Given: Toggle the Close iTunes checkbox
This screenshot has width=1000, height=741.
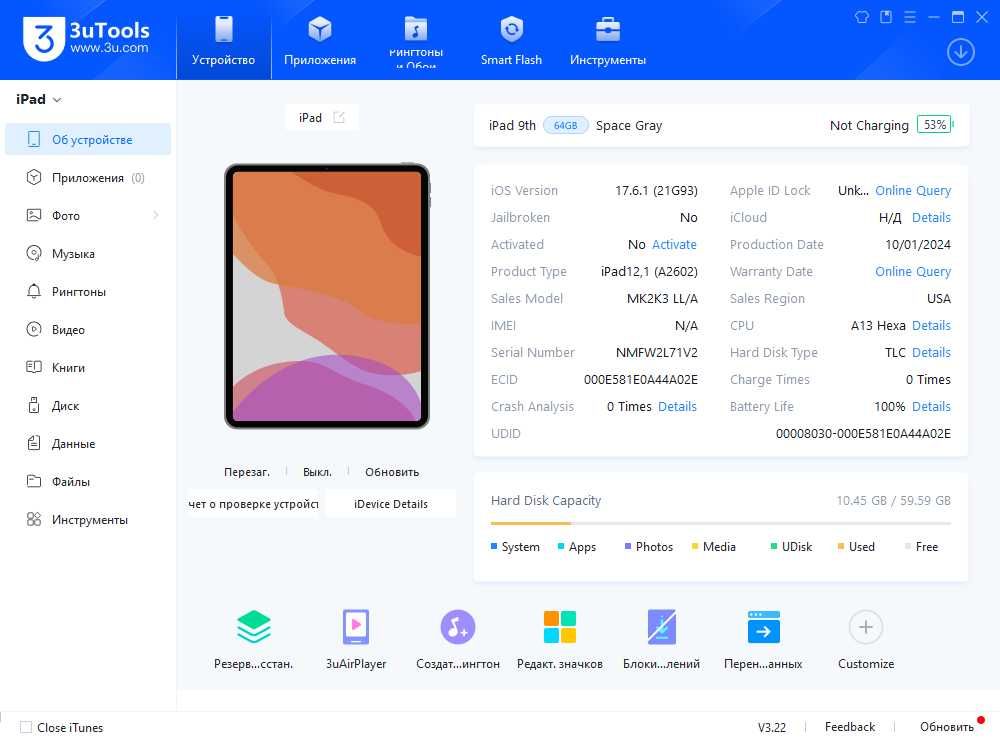Looking at the screenshot, I should pyautogui.click(x=26, y=727).
